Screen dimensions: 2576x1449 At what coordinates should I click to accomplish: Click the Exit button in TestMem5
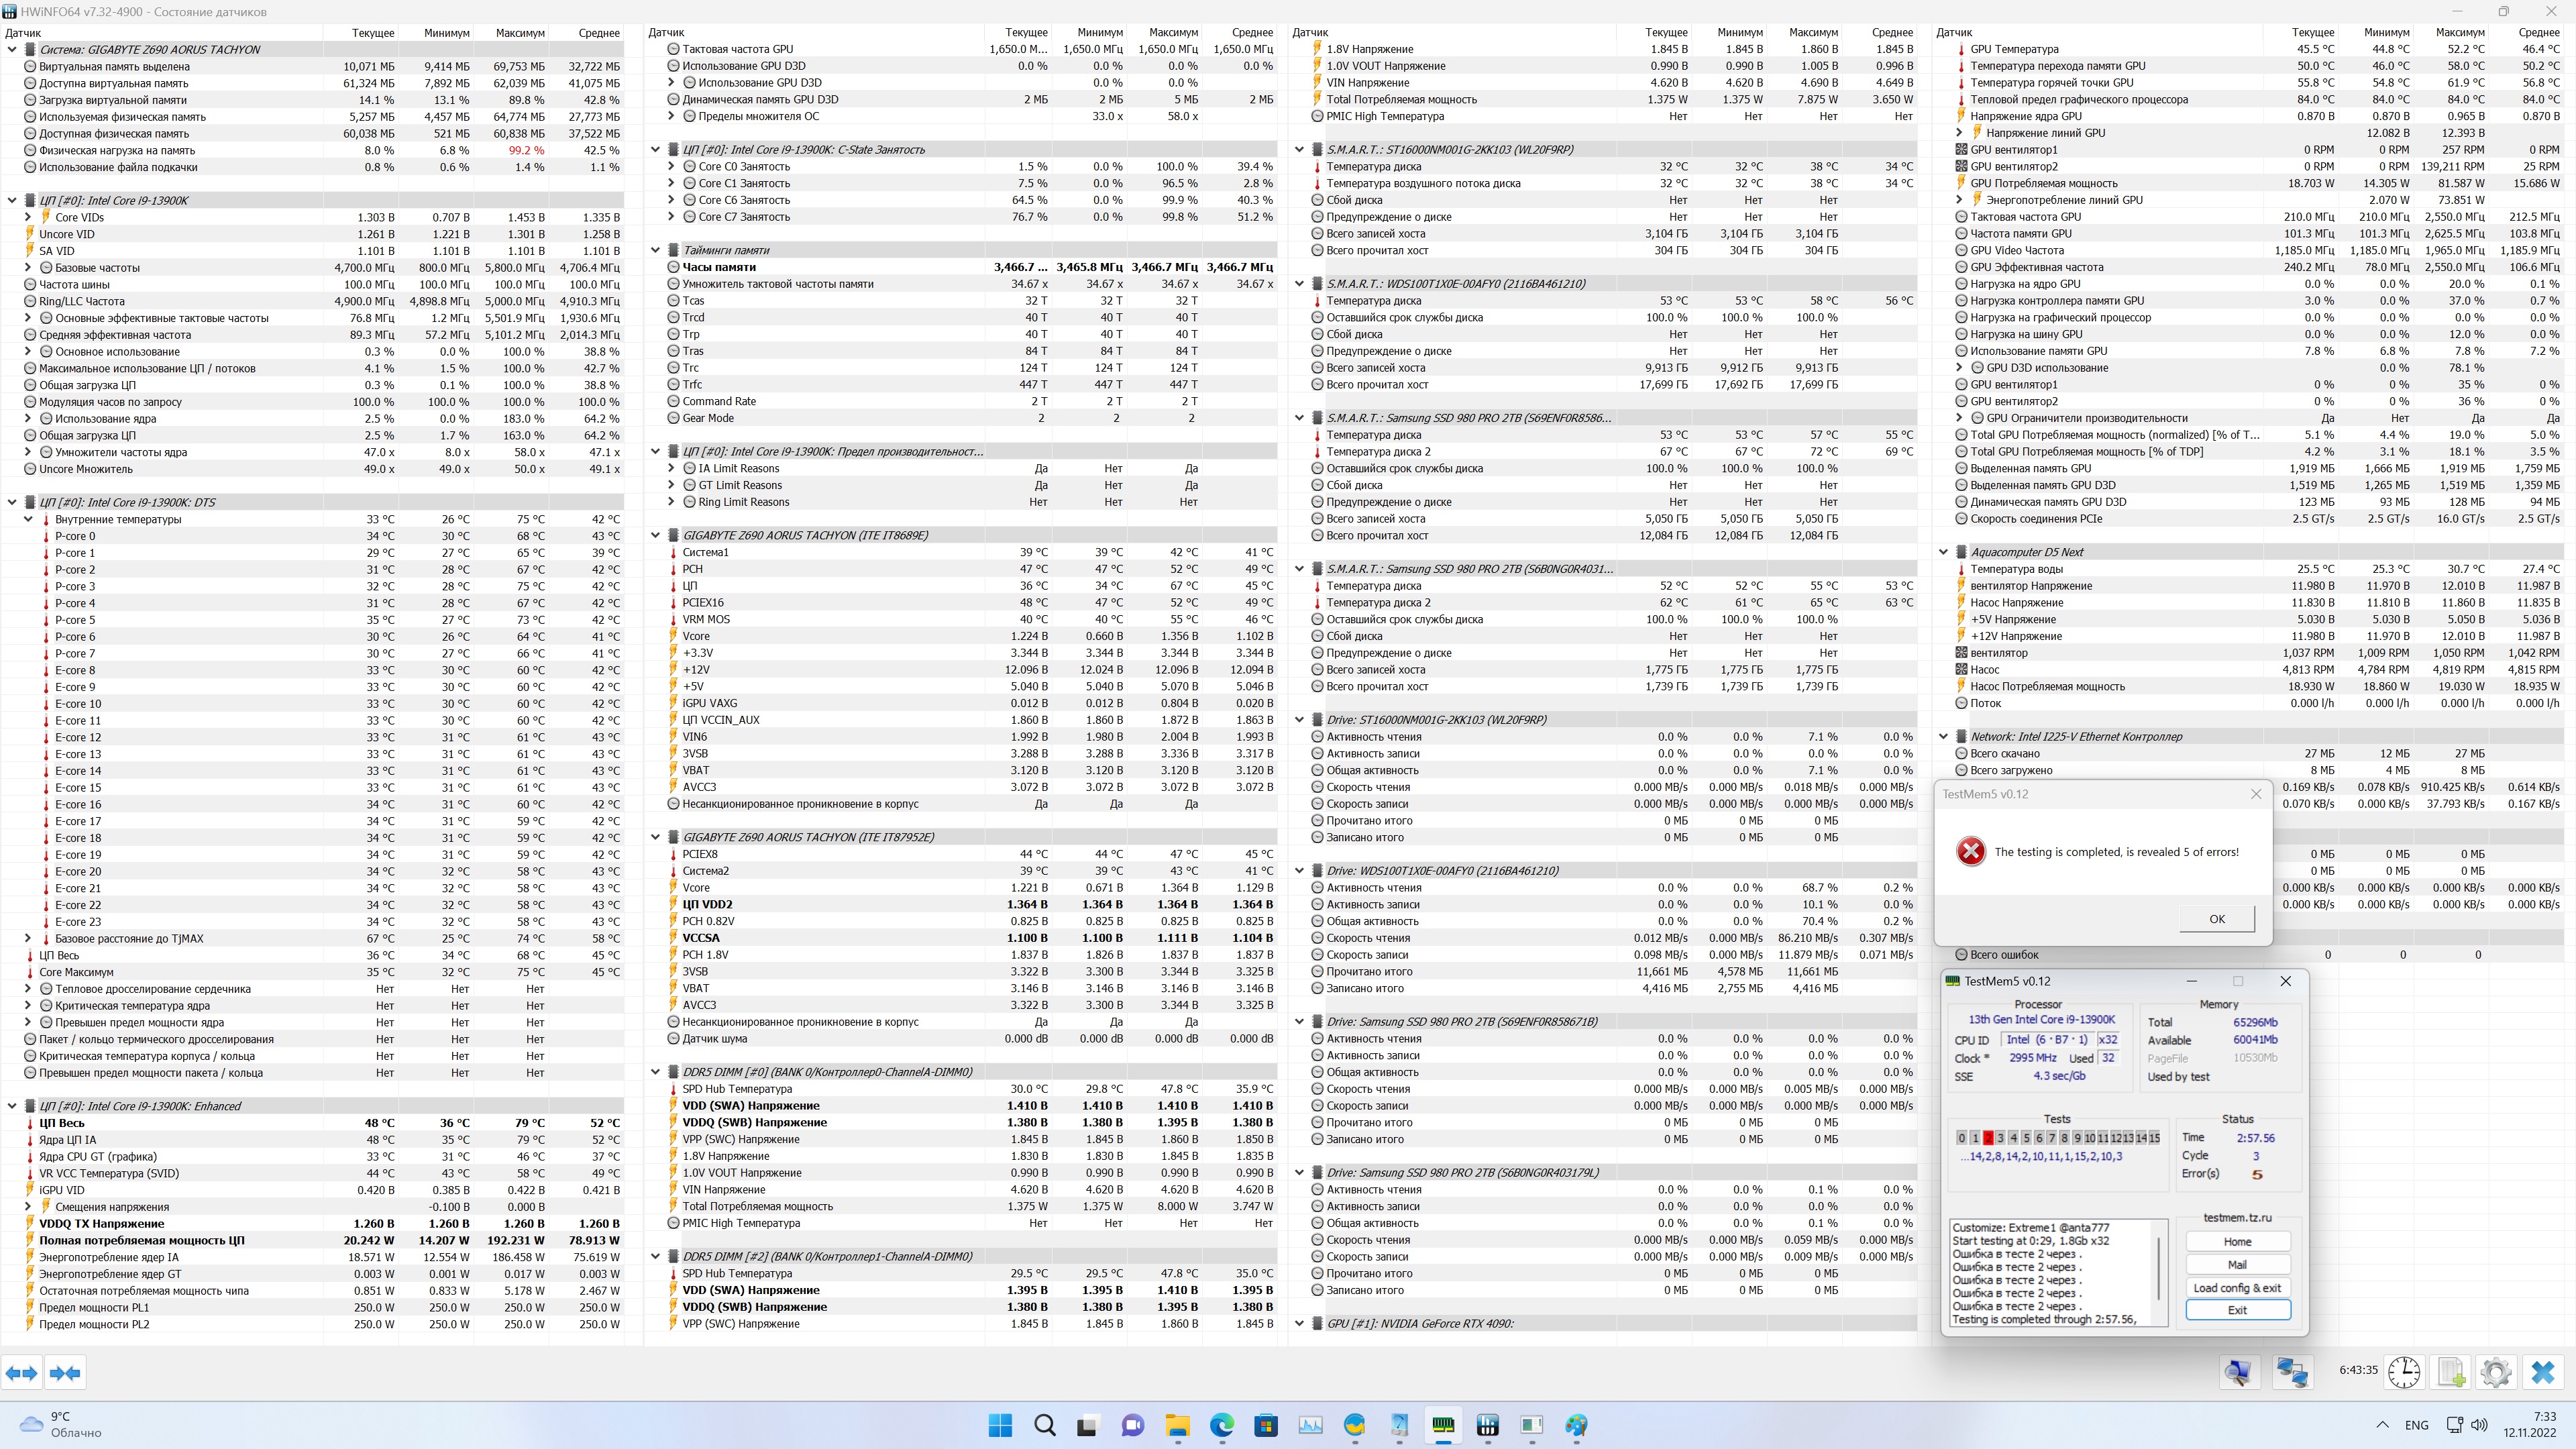coord(2237,1310)
